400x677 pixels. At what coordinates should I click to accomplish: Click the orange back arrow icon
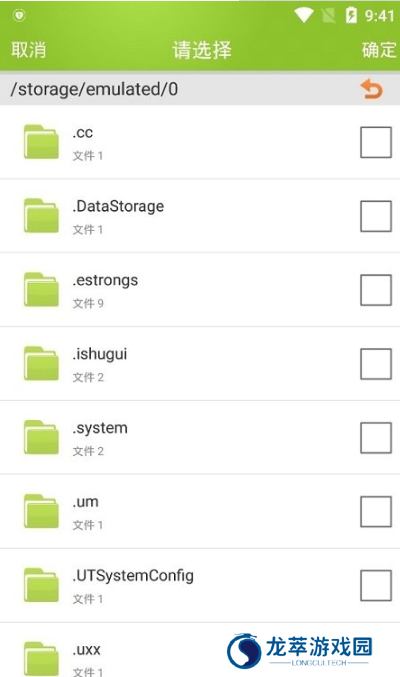(371, 89)
